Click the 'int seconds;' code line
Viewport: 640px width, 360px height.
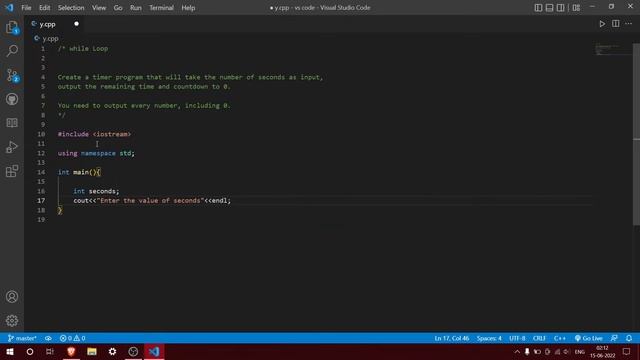pyautogui.click(x=96, y=191)
